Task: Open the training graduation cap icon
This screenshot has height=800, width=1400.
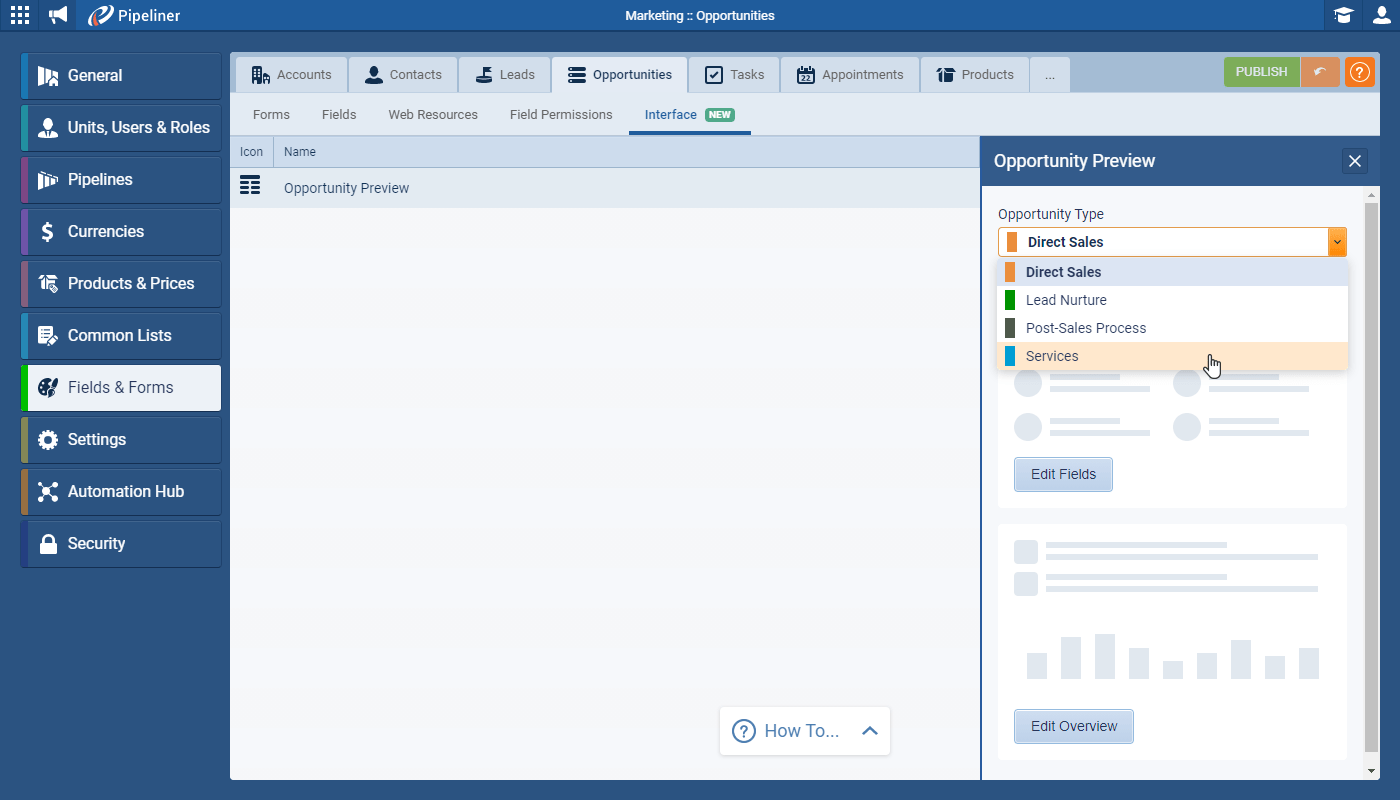Action: point(1343,15)
